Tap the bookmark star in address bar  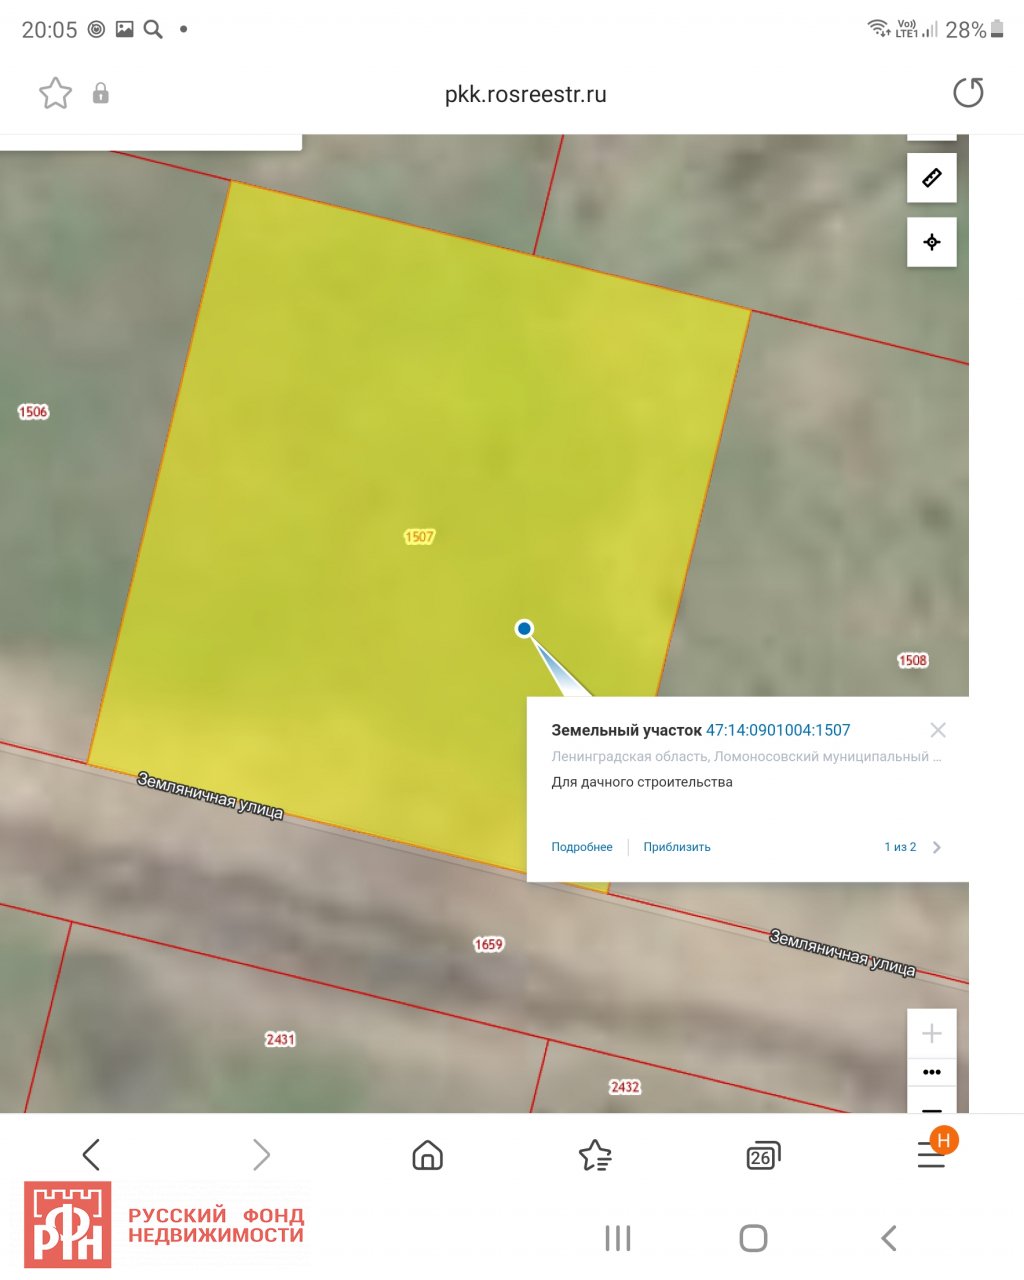(x=56, y=94)
